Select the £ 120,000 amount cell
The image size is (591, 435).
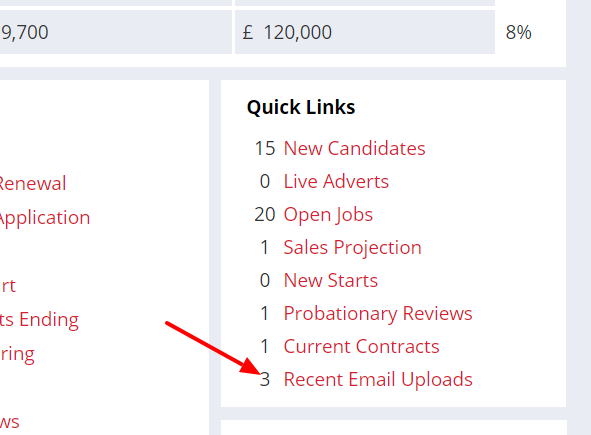tap(365, 32)
